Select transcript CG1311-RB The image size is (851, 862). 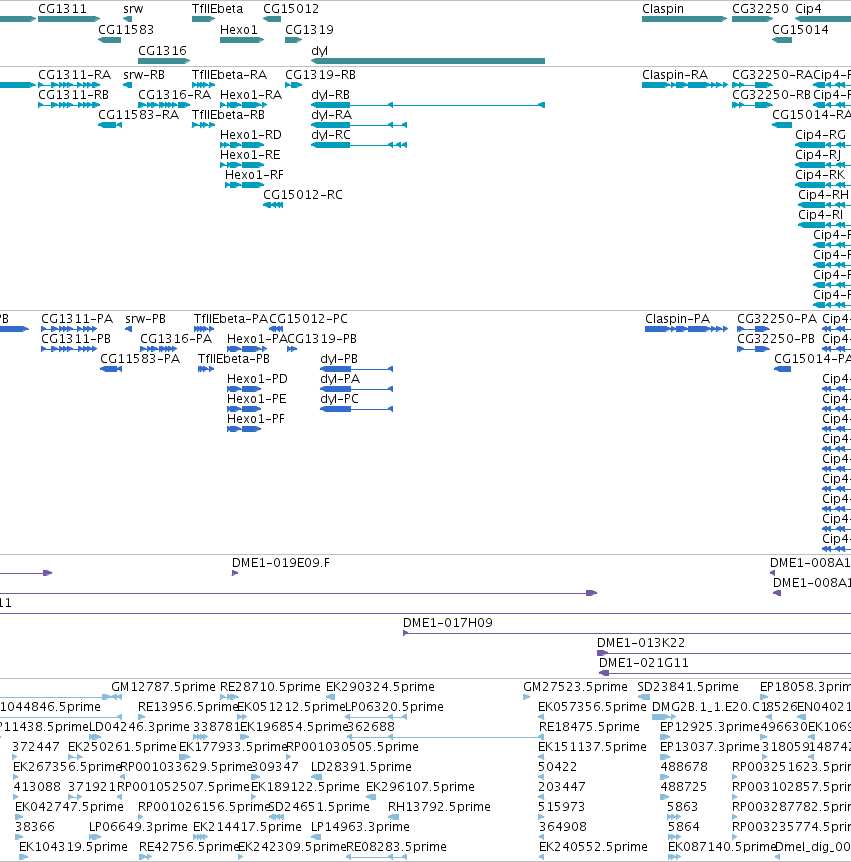[x=73, y=95]
